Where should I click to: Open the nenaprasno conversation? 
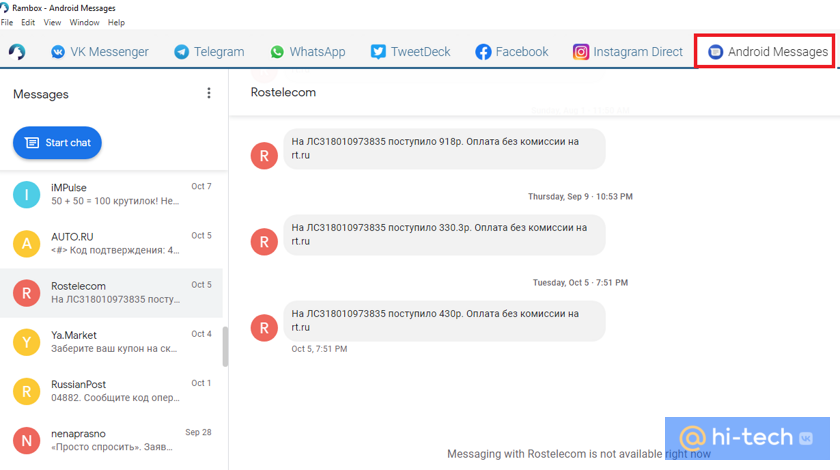[x=111, y=441]
